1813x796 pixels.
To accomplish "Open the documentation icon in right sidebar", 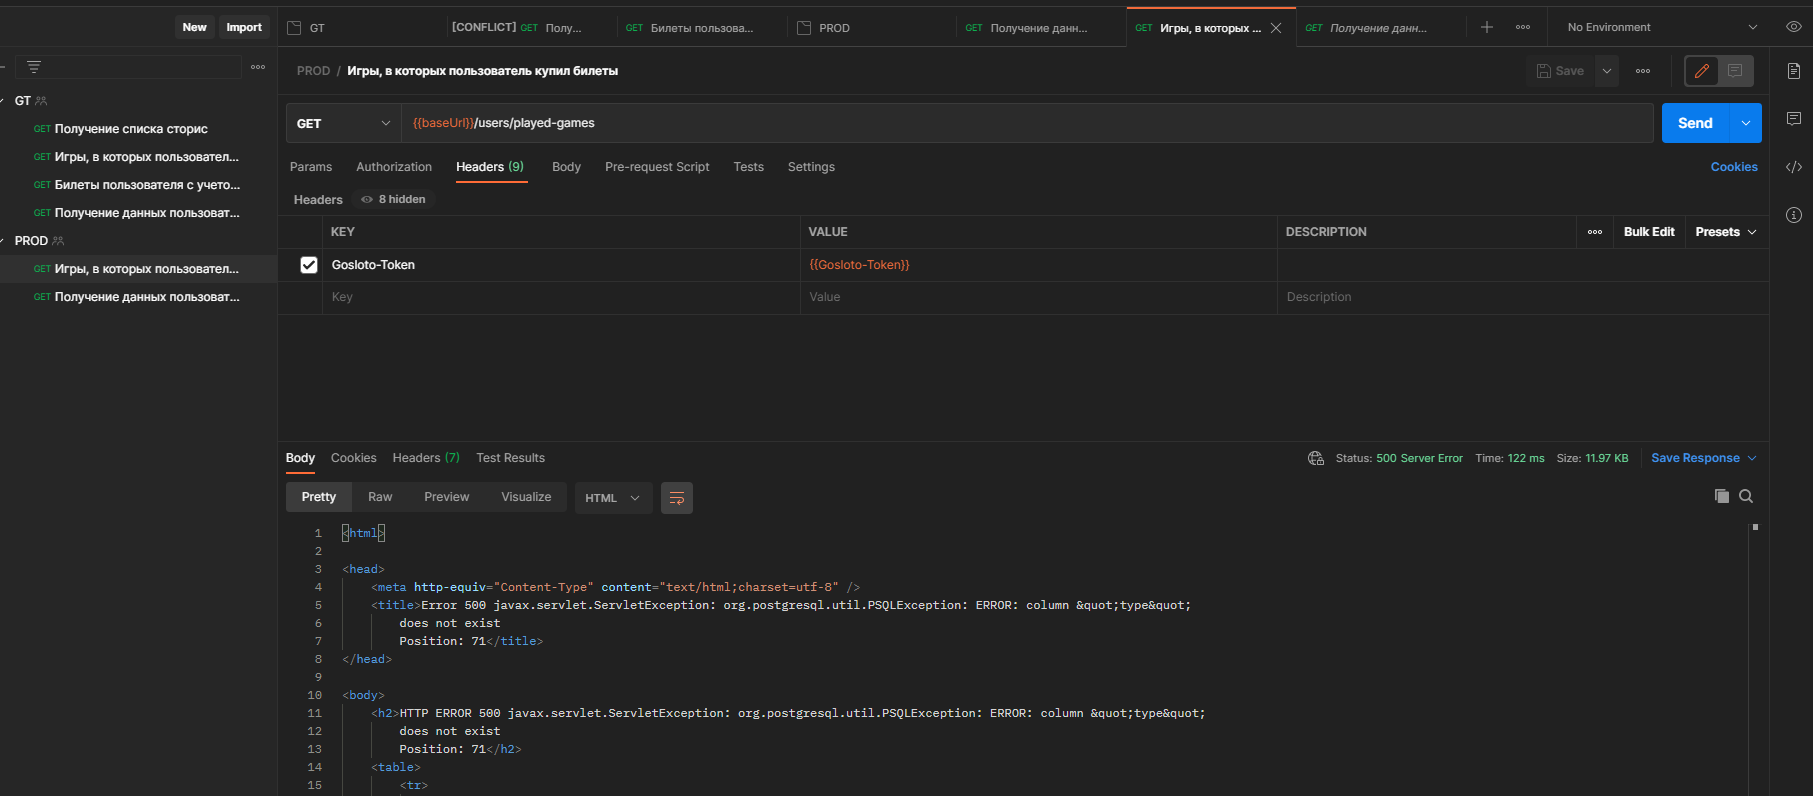I will click(x=1793, y=71).
